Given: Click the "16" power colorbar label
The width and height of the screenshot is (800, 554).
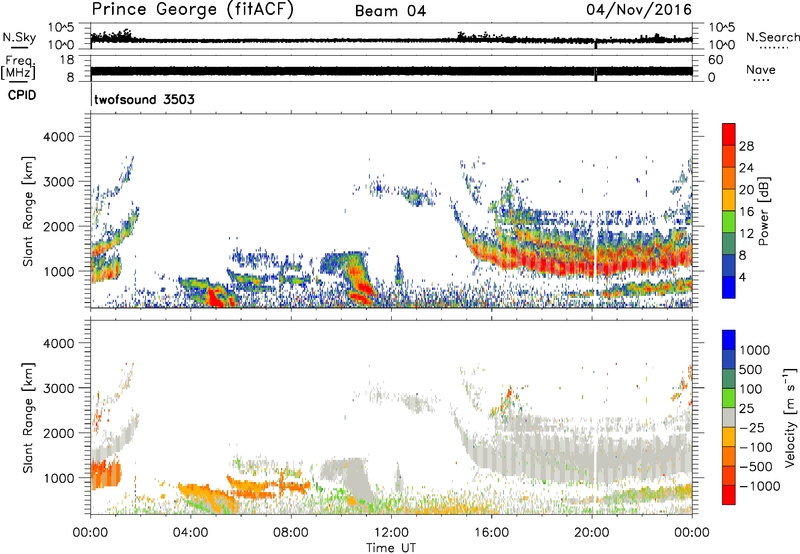Looking at the screenshot, I should click(x=746, y=212).
